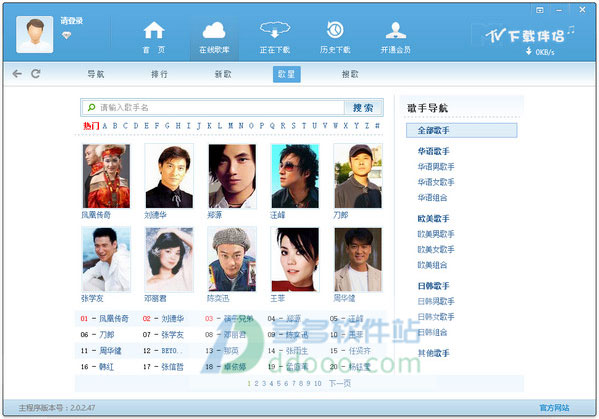Image resolution: width=599 pixels, height=419 pixels.
Task: Open the 华语组合 category
Action: coord(432,197)
